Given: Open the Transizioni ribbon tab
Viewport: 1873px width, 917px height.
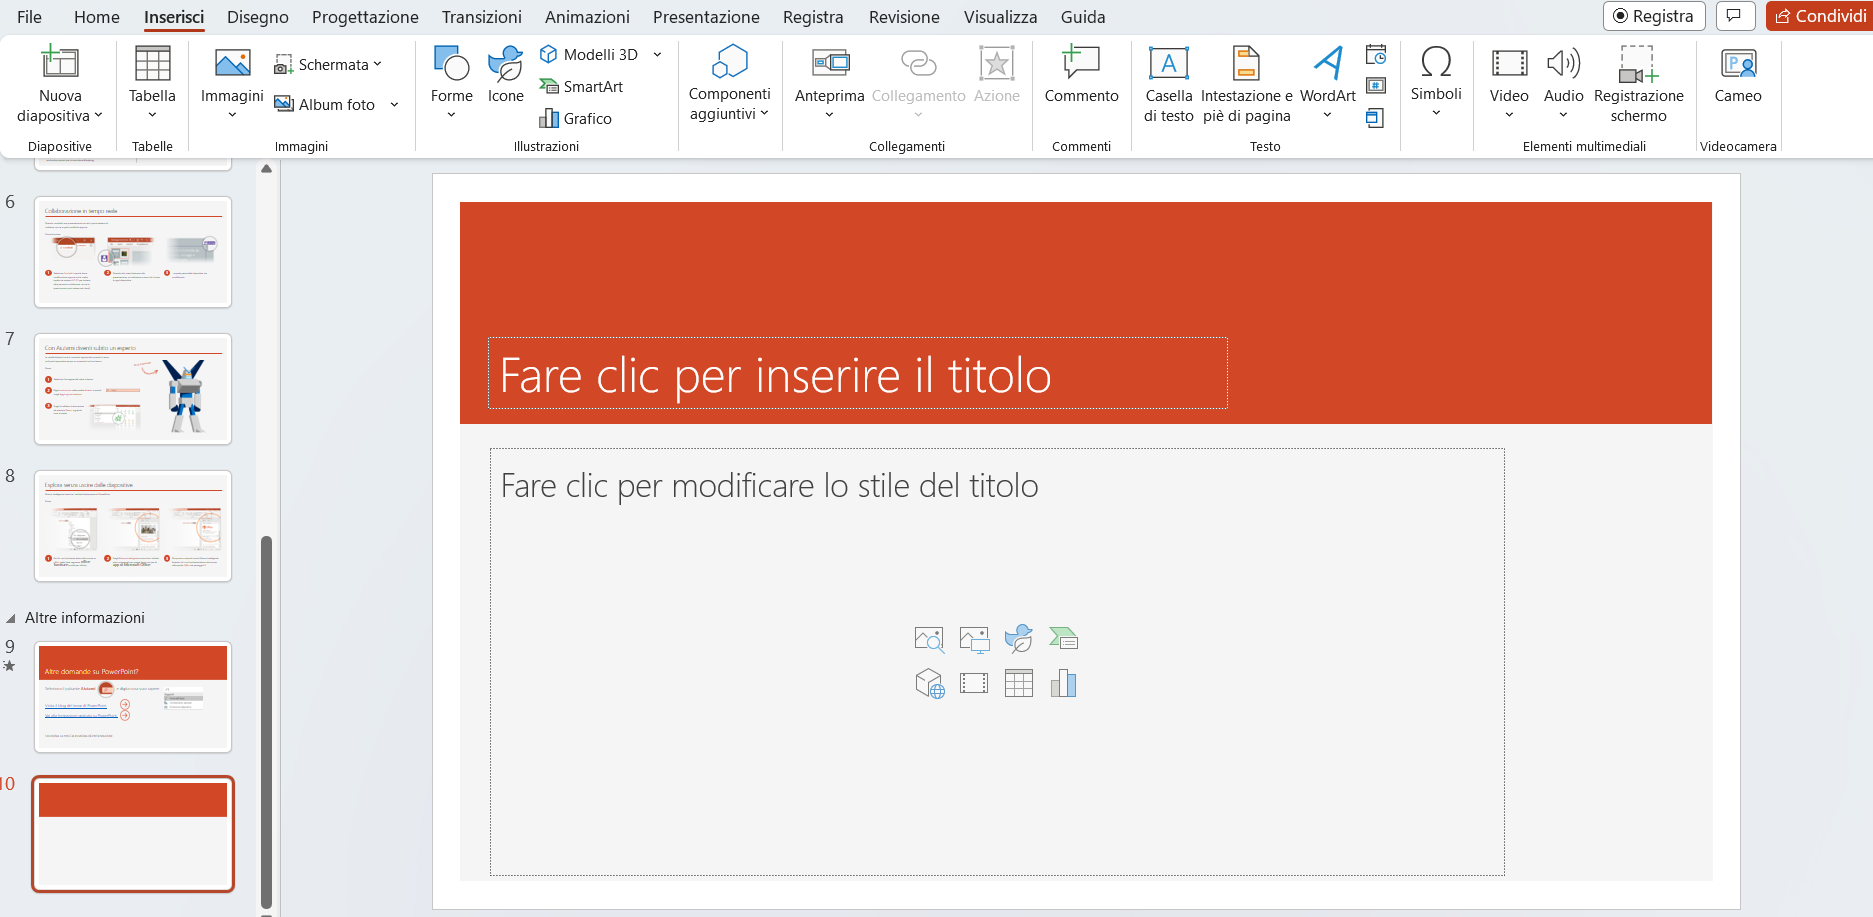Looking at the screenshot, I should (x=481, y=17).
